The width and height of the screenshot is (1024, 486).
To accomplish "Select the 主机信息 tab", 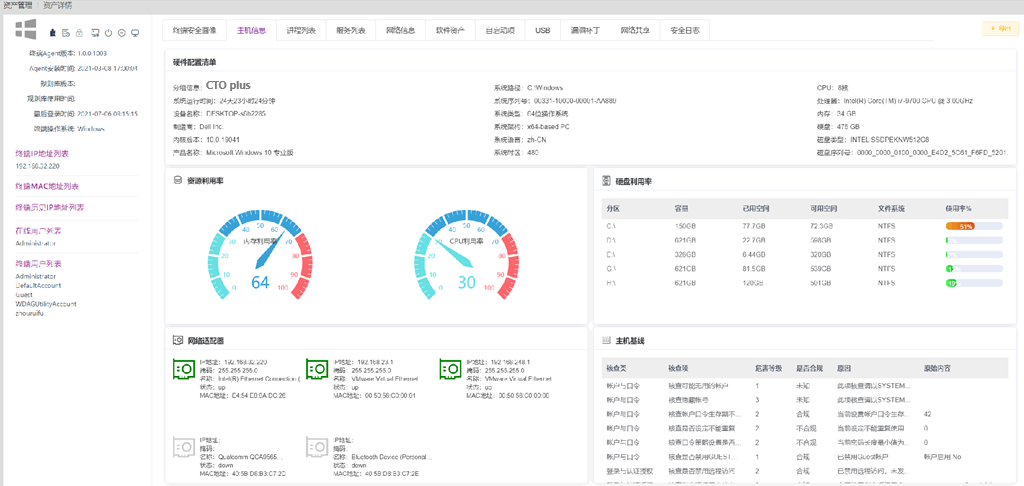I will point(251,31).
